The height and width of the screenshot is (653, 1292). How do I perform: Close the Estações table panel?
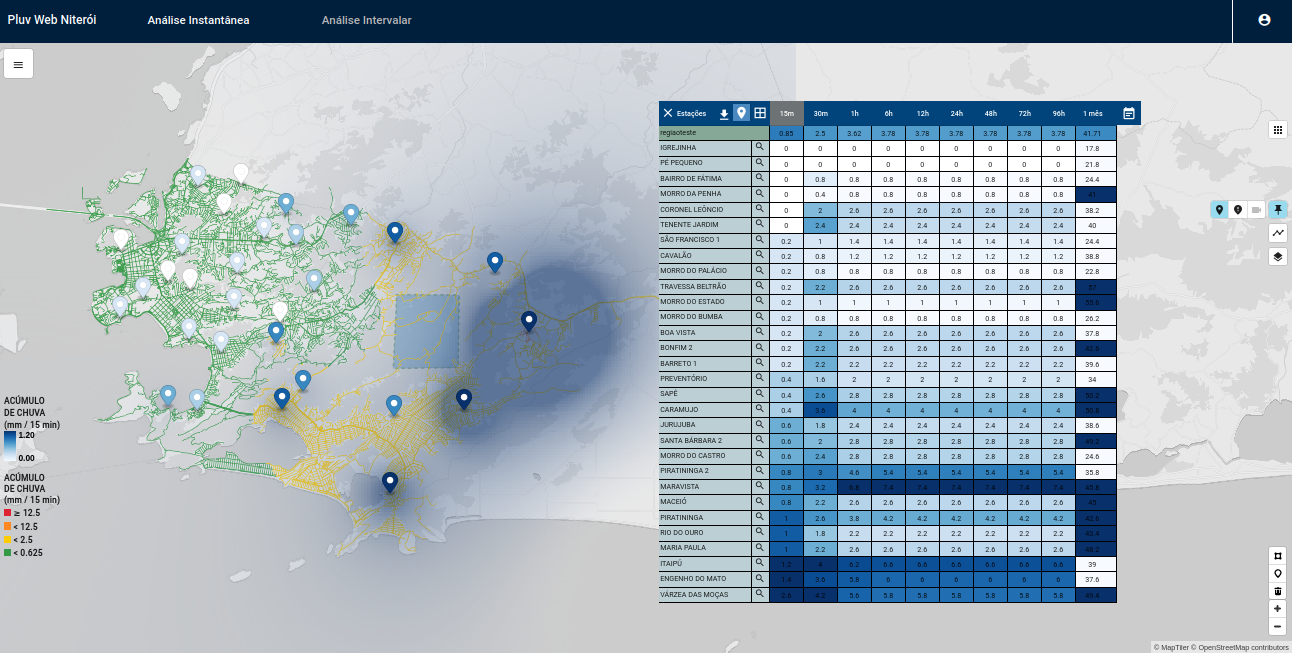click(668, 113)
